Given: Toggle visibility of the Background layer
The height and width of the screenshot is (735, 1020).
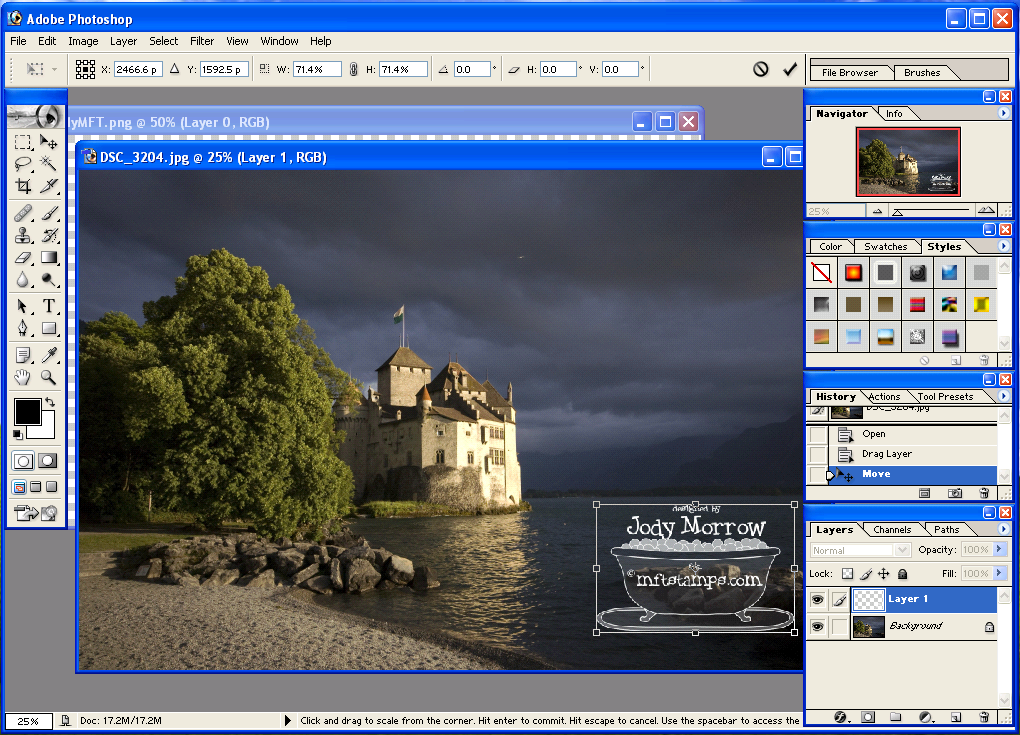Looking at the screenshot, I should (818, 626).
